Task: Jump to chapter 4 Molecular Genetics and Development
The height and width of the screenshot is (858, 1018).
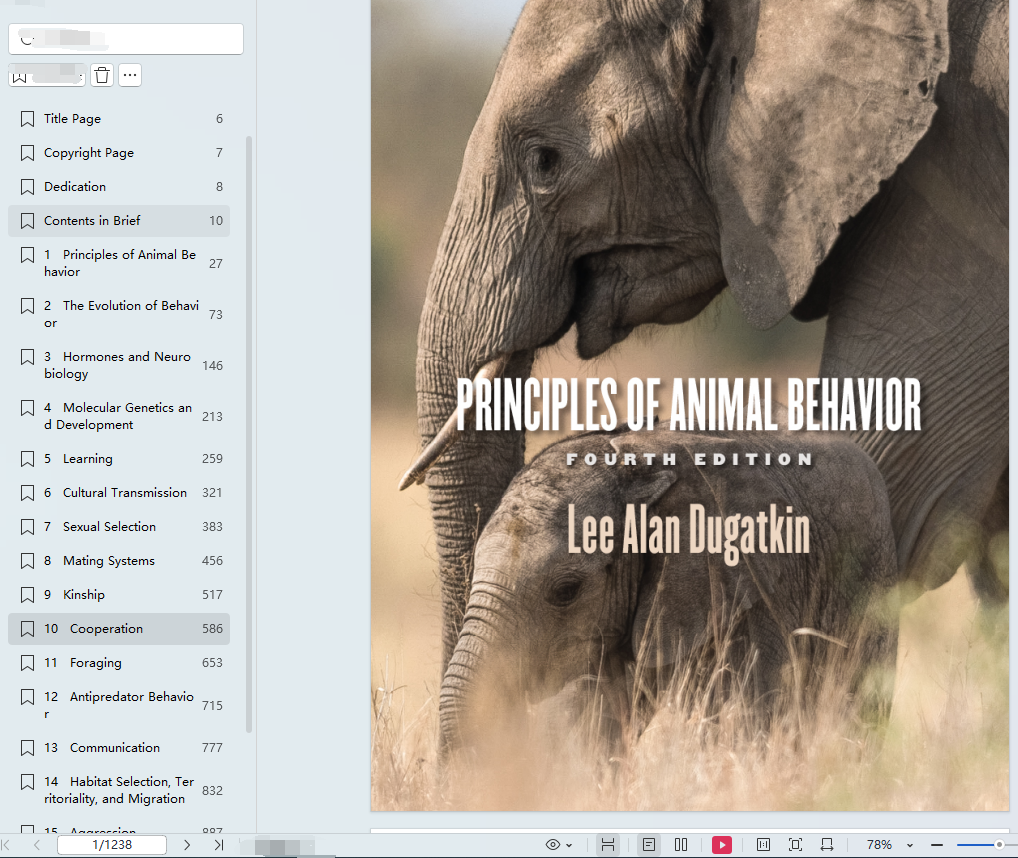Action: [x=119, y=416]
